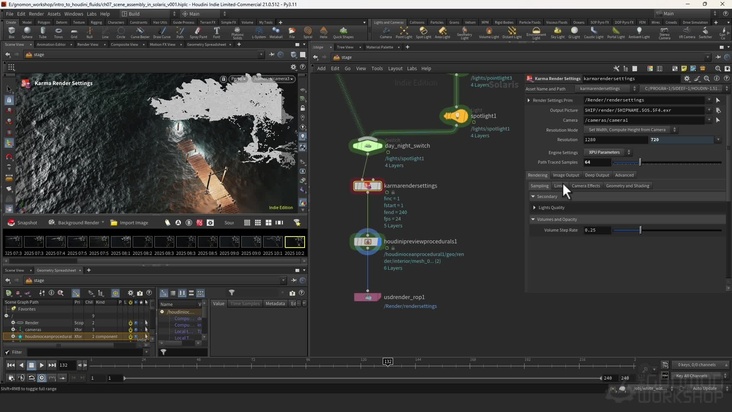
Task: Toggle the Auto Update cook mode
Action: click(704, 388)
